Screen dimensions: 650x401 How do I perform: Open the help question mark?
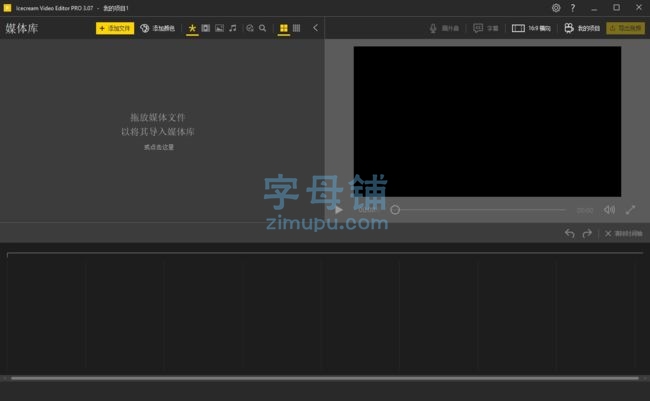pos(573,8)
